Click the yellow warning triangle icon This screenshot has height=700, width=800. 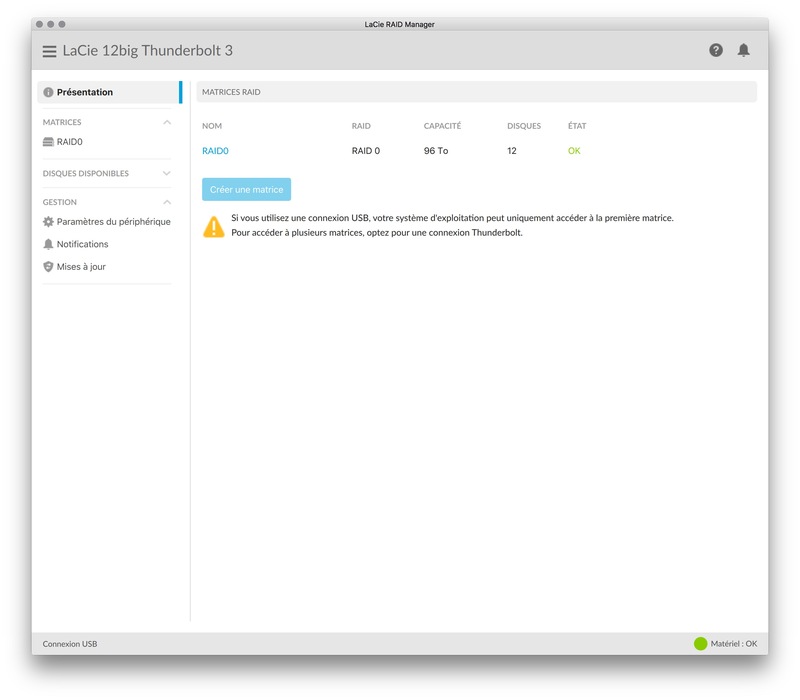pyautogui.click(x=214, y=227)
